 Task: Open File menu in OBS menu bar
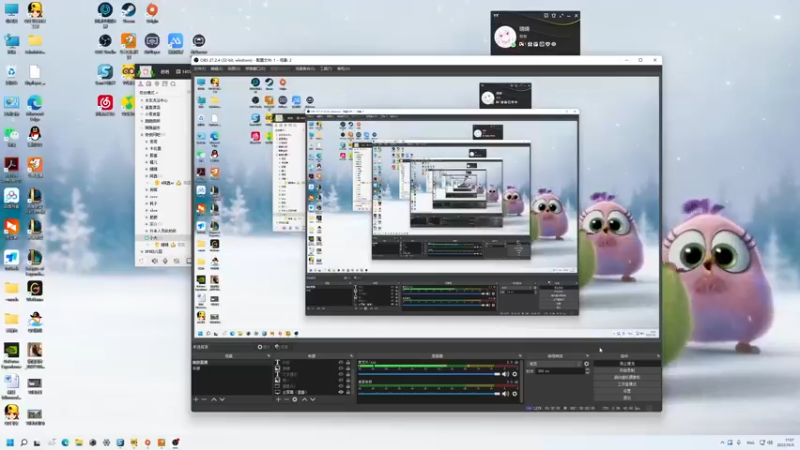coord(200,69)
